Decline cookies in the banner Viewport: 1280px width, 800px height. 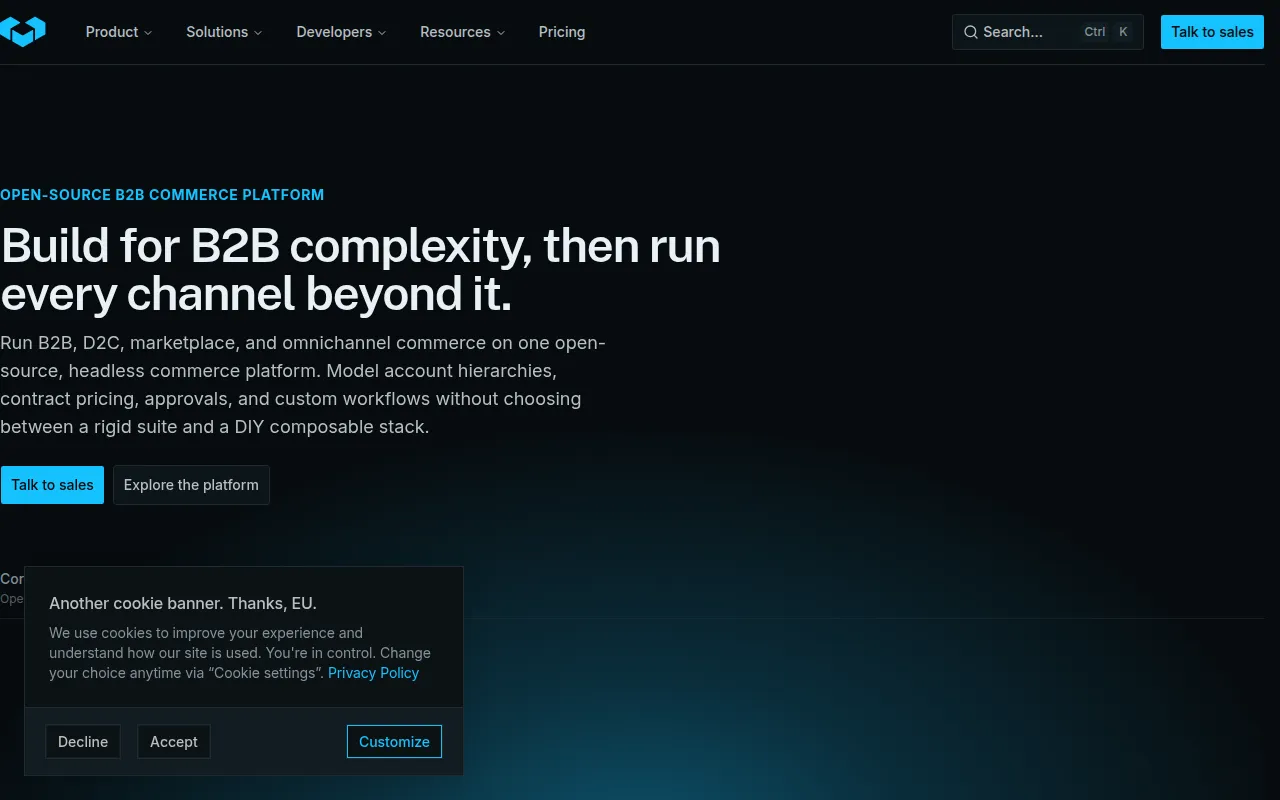click(83, 742)
